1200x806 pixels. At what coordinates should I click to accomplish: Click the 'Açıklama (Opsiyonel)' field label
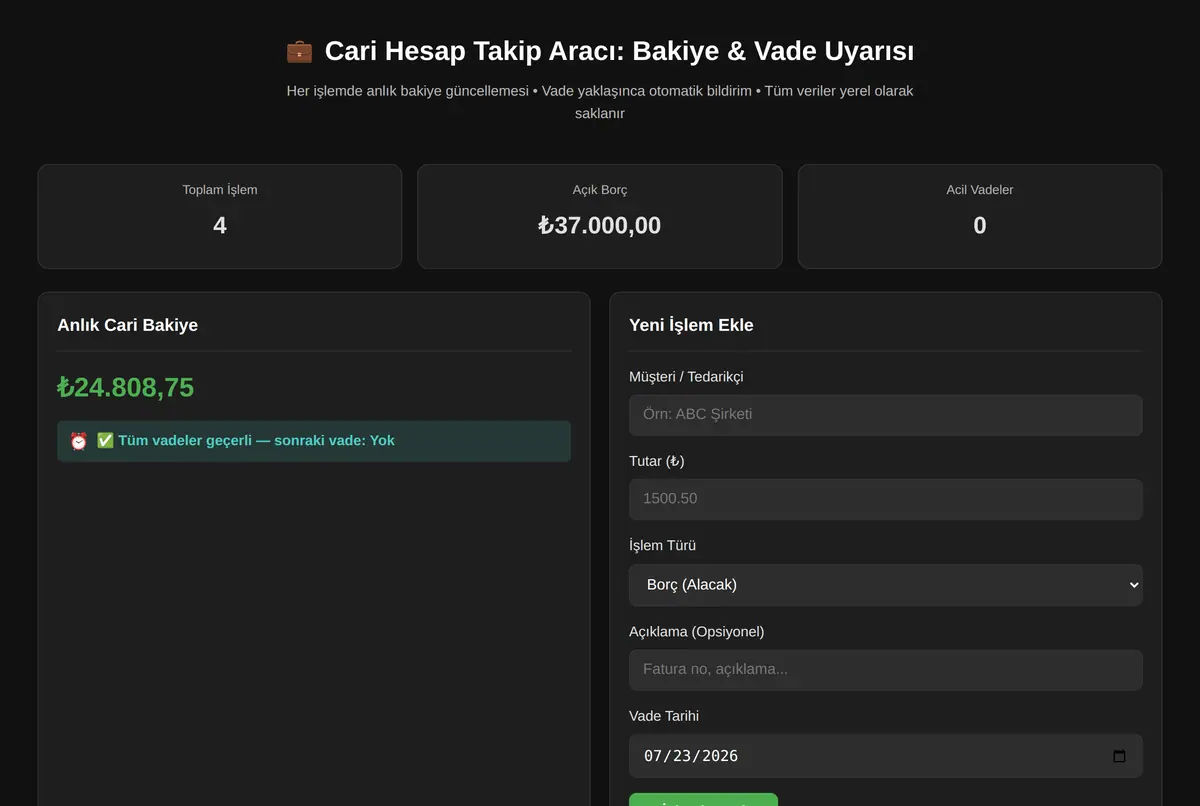(x=697, y=632)
